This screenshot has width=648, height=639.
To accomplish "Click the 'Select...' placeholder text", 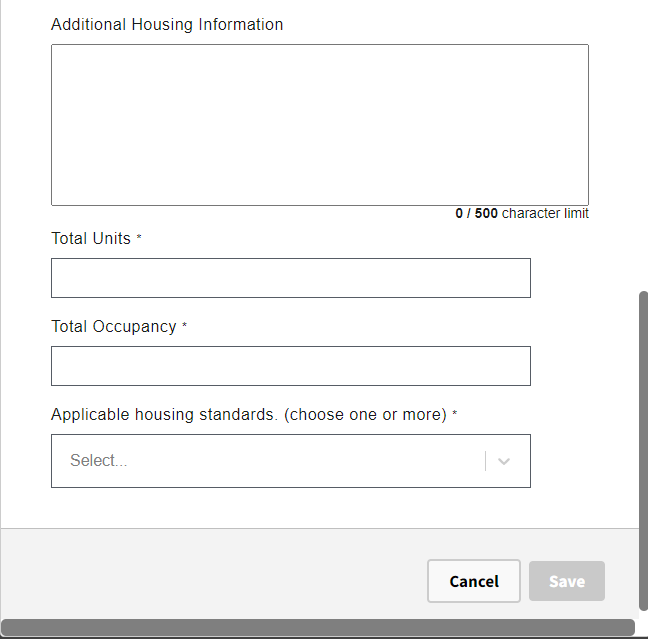I will point(99,461).
